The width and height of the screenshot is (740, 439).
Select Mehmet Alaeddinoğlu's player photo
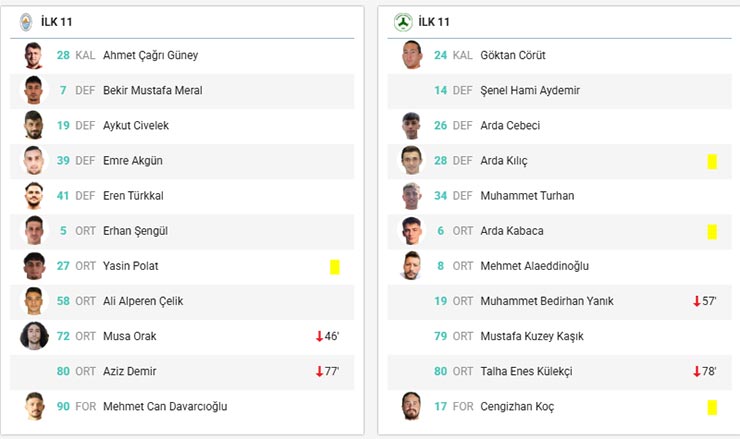[412, 266]
